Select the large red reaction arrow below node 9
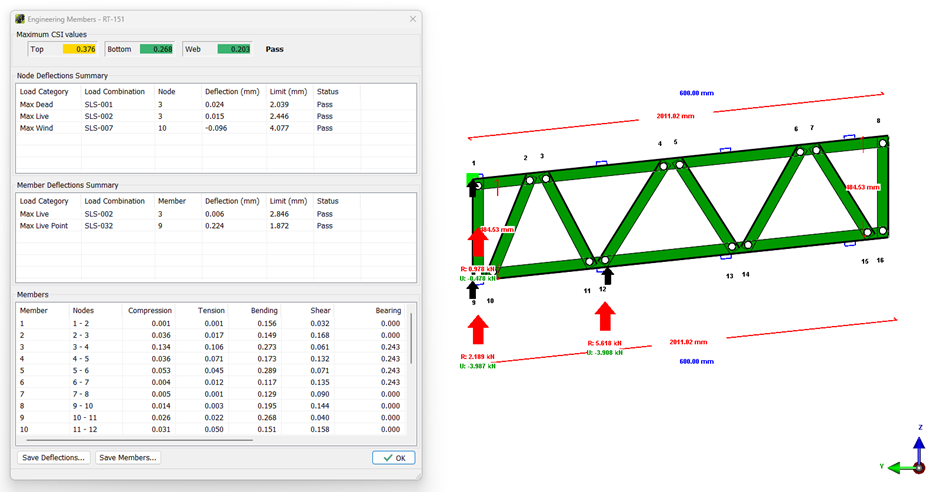 (x=478, y=329)
